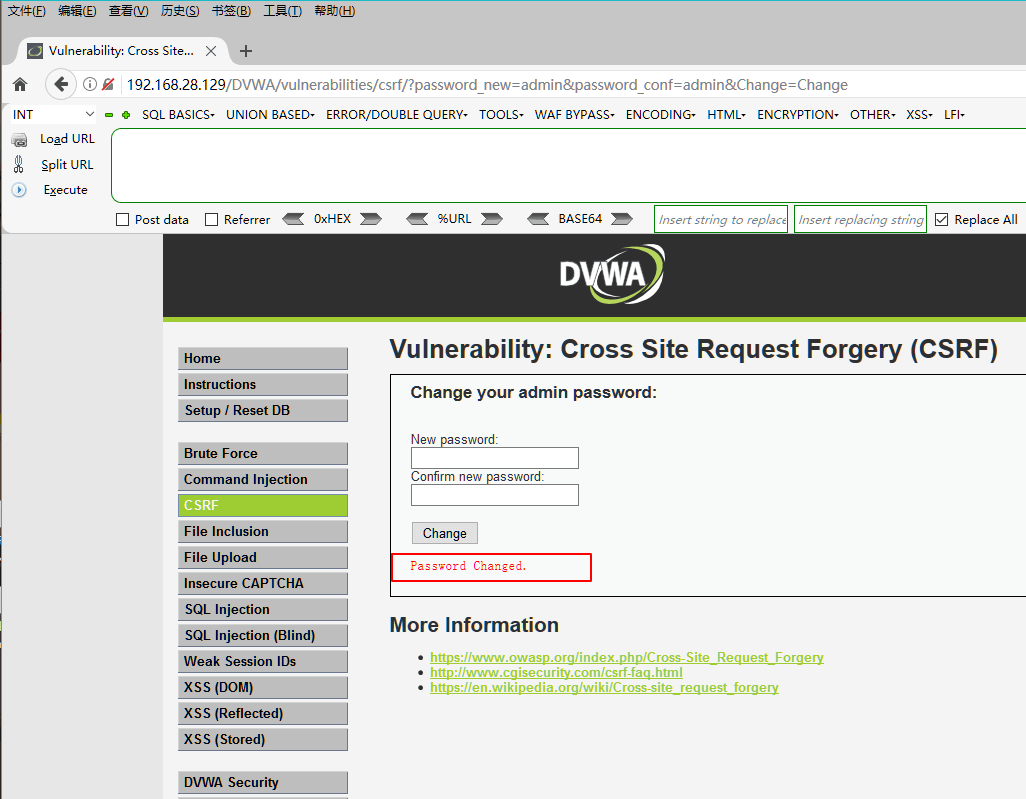This screenshot has width=1026, height=799.
Task: Expand the XSS dropdown in HackBar
Action: click(919, 115)
